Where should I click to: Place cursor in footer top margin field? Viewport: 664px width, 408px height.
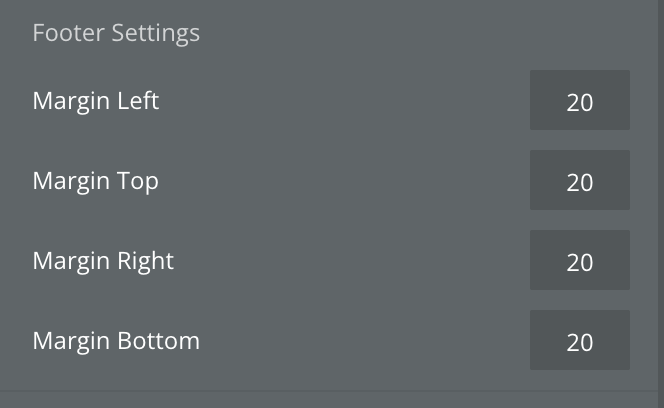coord(580,181)
